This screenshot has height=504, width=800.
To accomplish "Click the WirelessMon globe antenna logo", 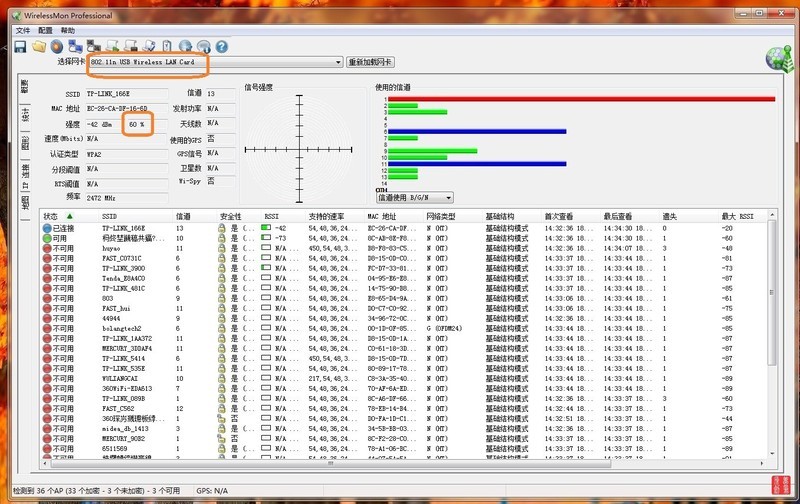I will 779,59.
